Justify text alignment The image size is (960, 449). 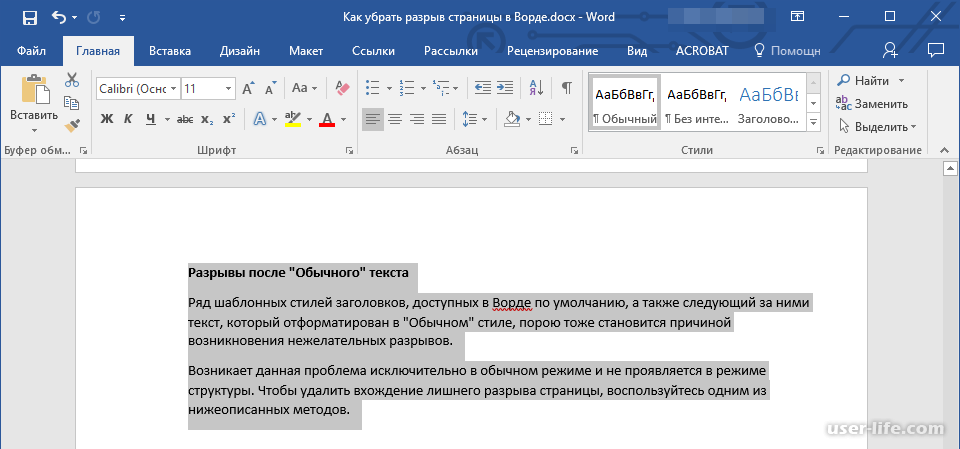[439, 119]
